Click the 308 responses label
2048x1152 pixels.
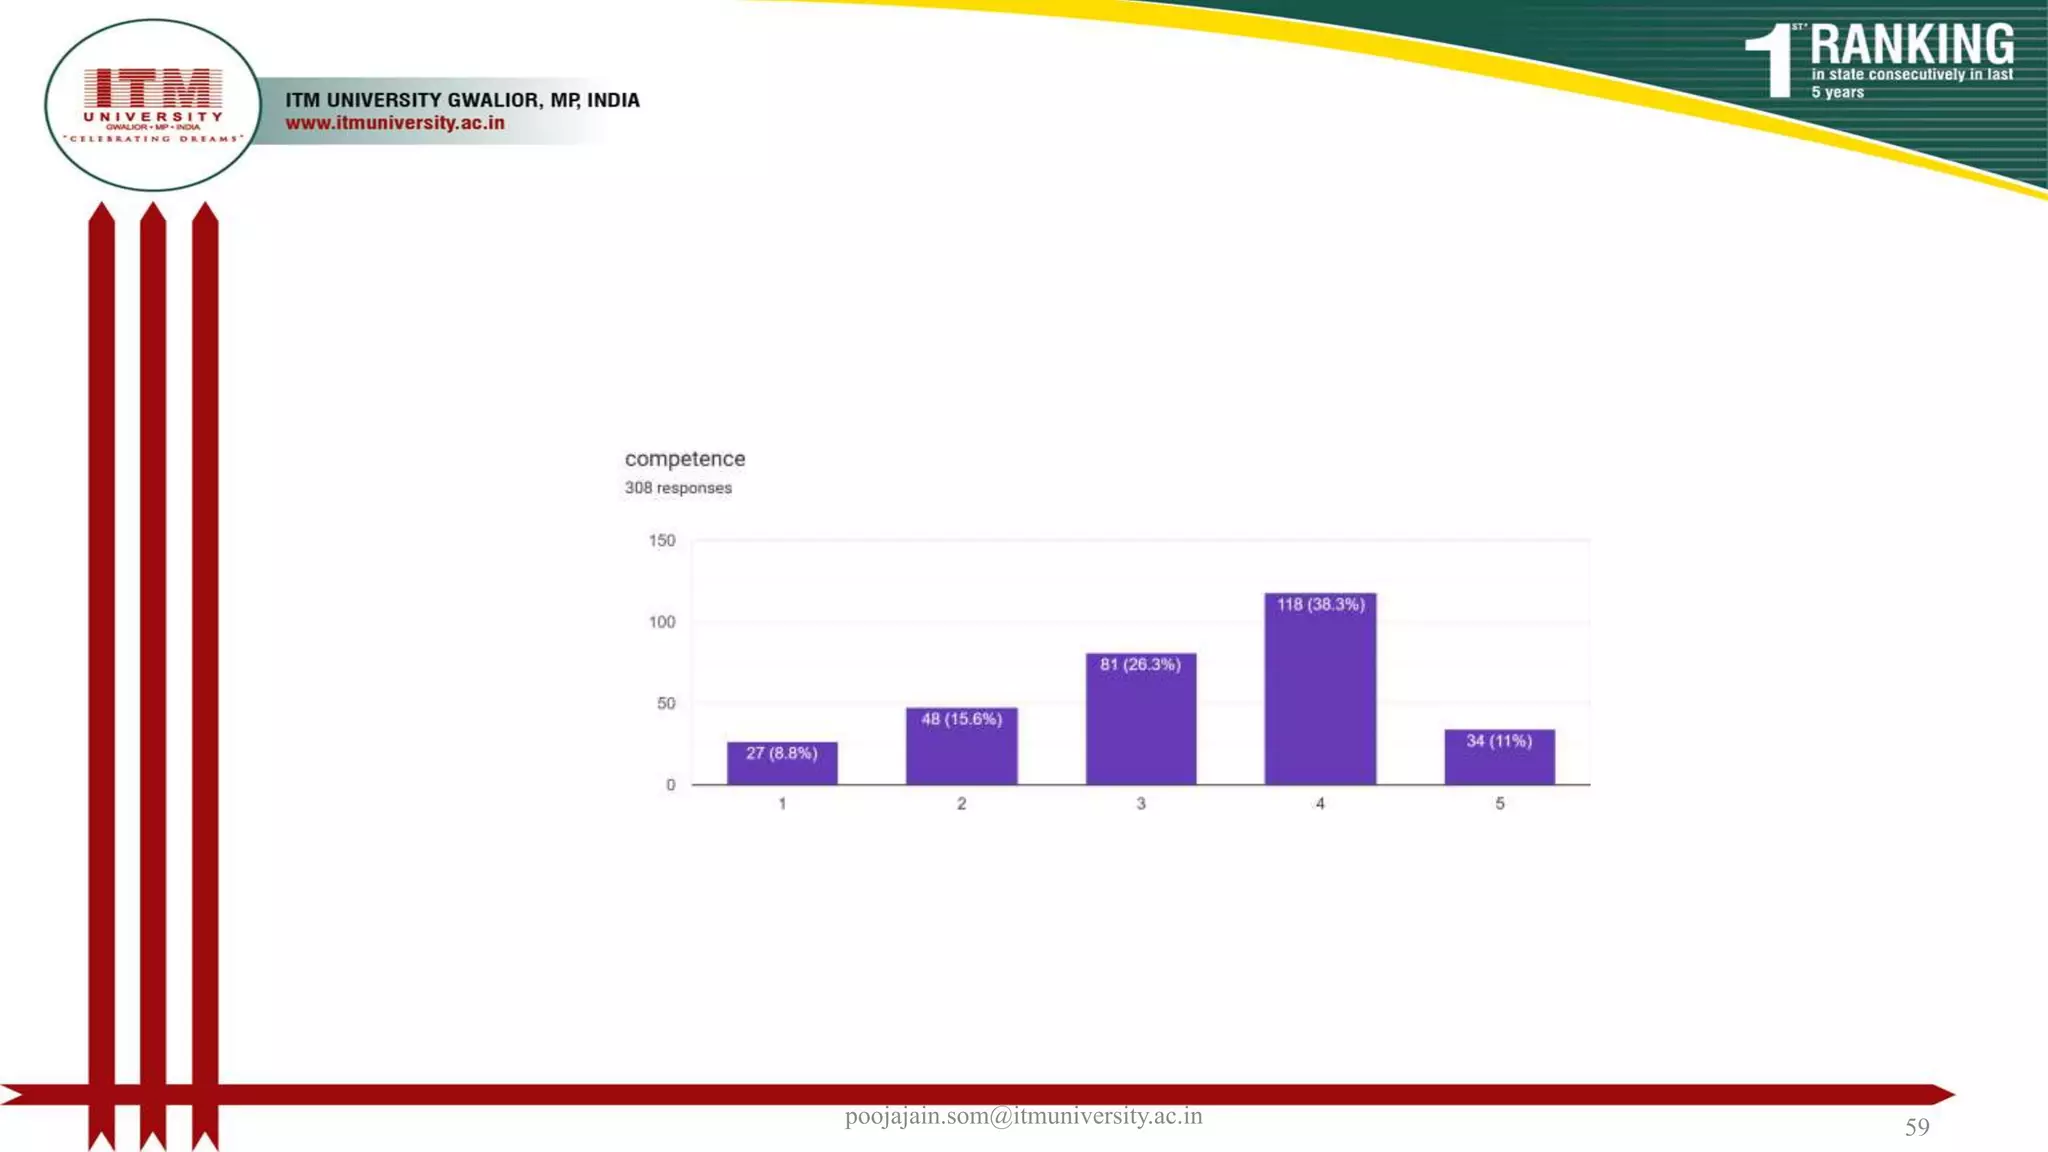click(x=678, y=488)
